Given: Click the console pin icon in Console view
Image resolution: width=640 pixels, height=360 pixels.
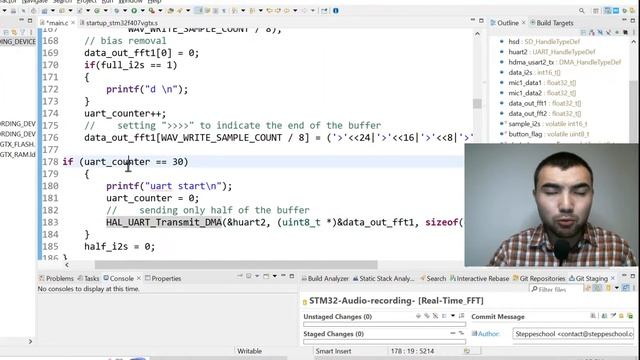Looking at the screenshot, I should coord(240,276).
